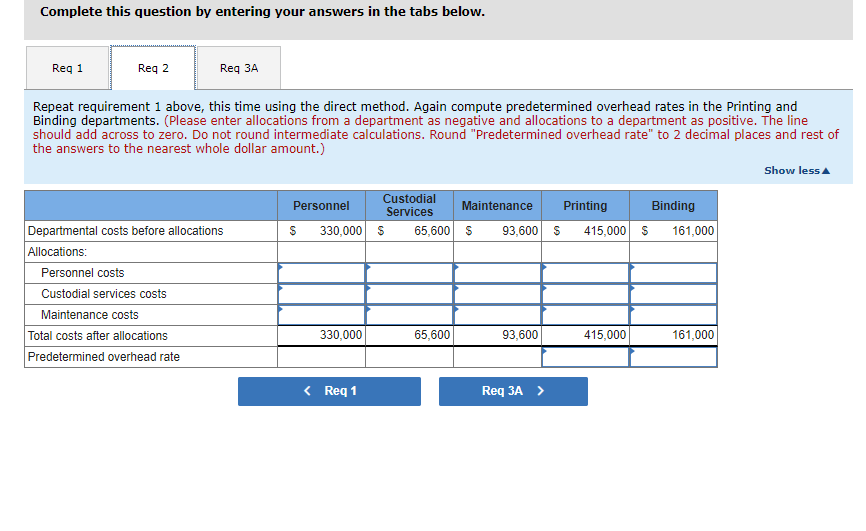This screenshot has height=531, width=866.
Task: Click Personnel costs cell under Maintenance column
Action: 497,273
